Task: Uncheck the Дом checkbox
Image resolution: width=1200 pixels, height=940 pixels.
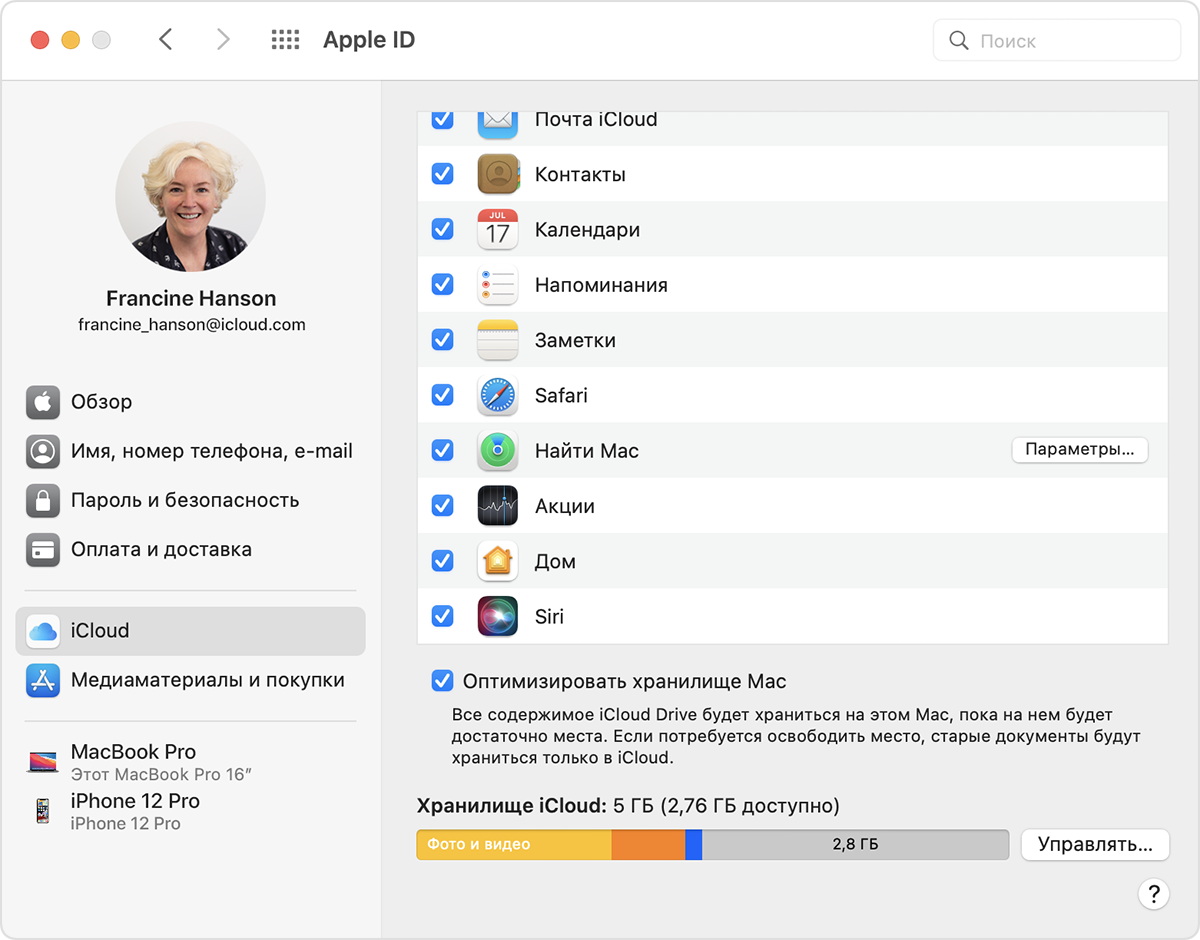Action: tap(442, 561)
